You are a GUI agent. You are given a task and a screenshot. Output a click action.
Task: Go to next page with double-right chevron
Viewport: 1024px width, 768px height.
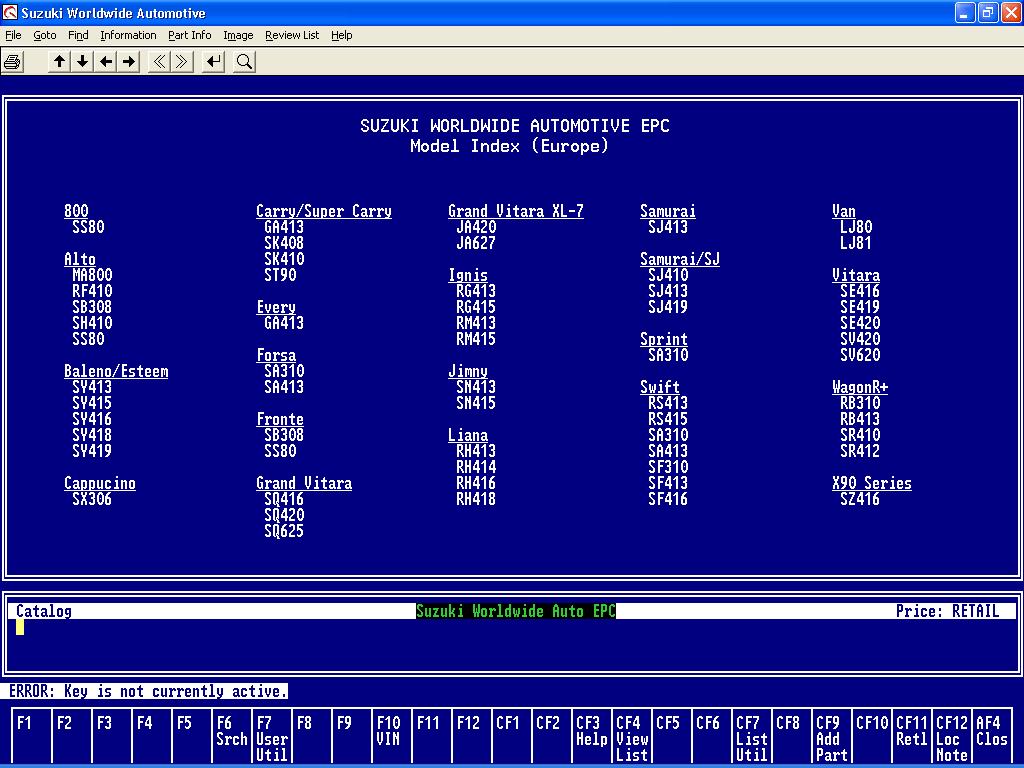click(182, 62)
